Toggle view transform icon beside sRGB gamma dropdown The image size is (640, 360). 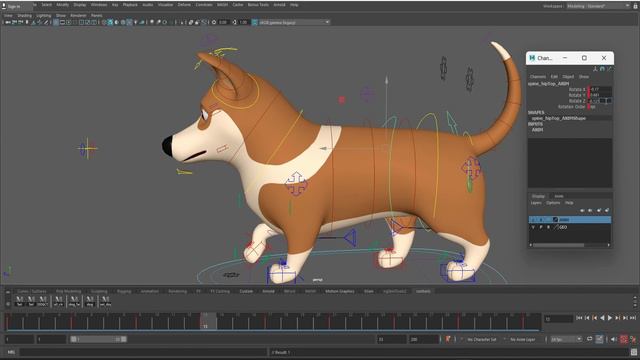click(x=254, y=22)
